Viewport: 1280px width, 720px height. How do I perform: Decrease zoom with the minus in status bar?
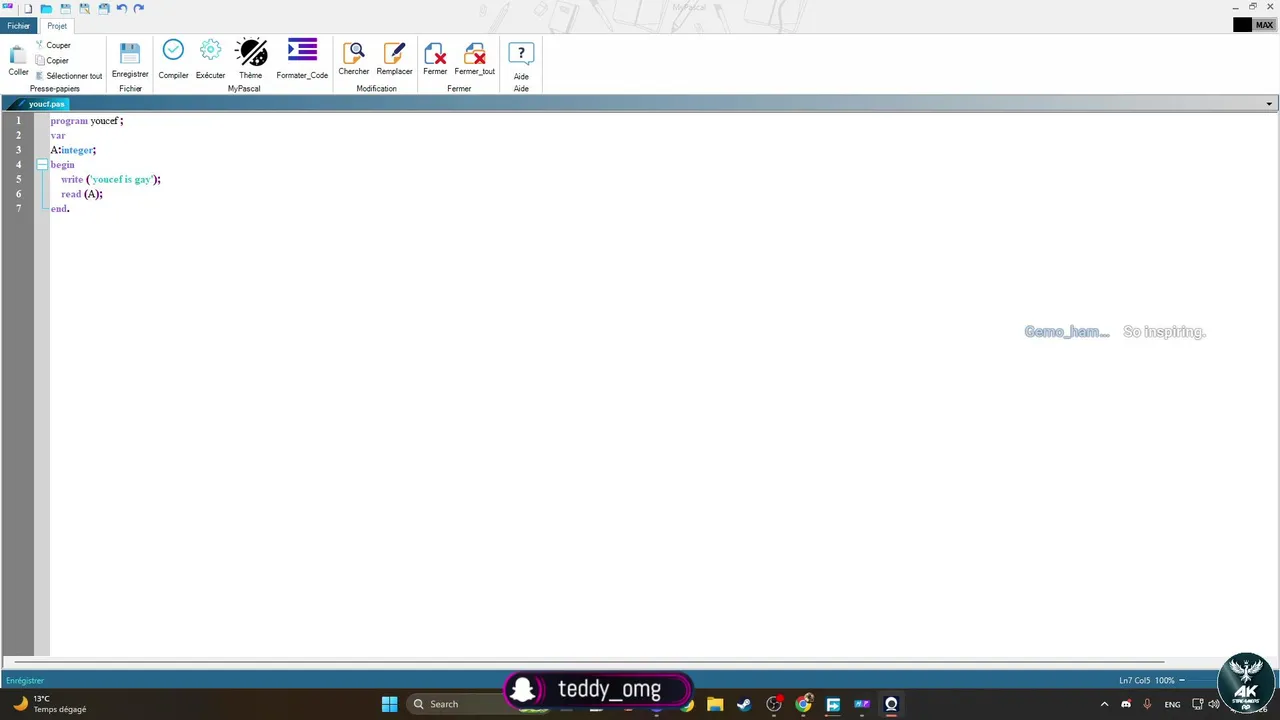tap(1181, 680)
